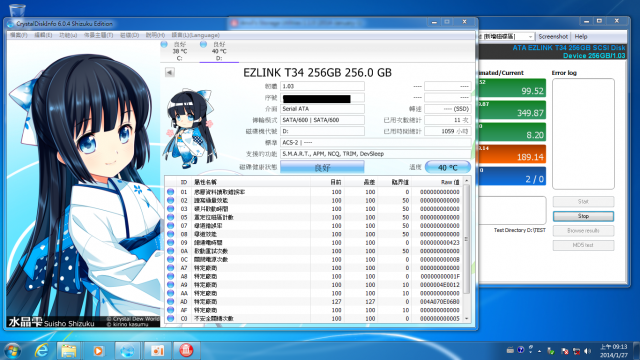Click the status circle of attribute 0A
Viewport: 640px width, 360px height.
coord(171,251)
